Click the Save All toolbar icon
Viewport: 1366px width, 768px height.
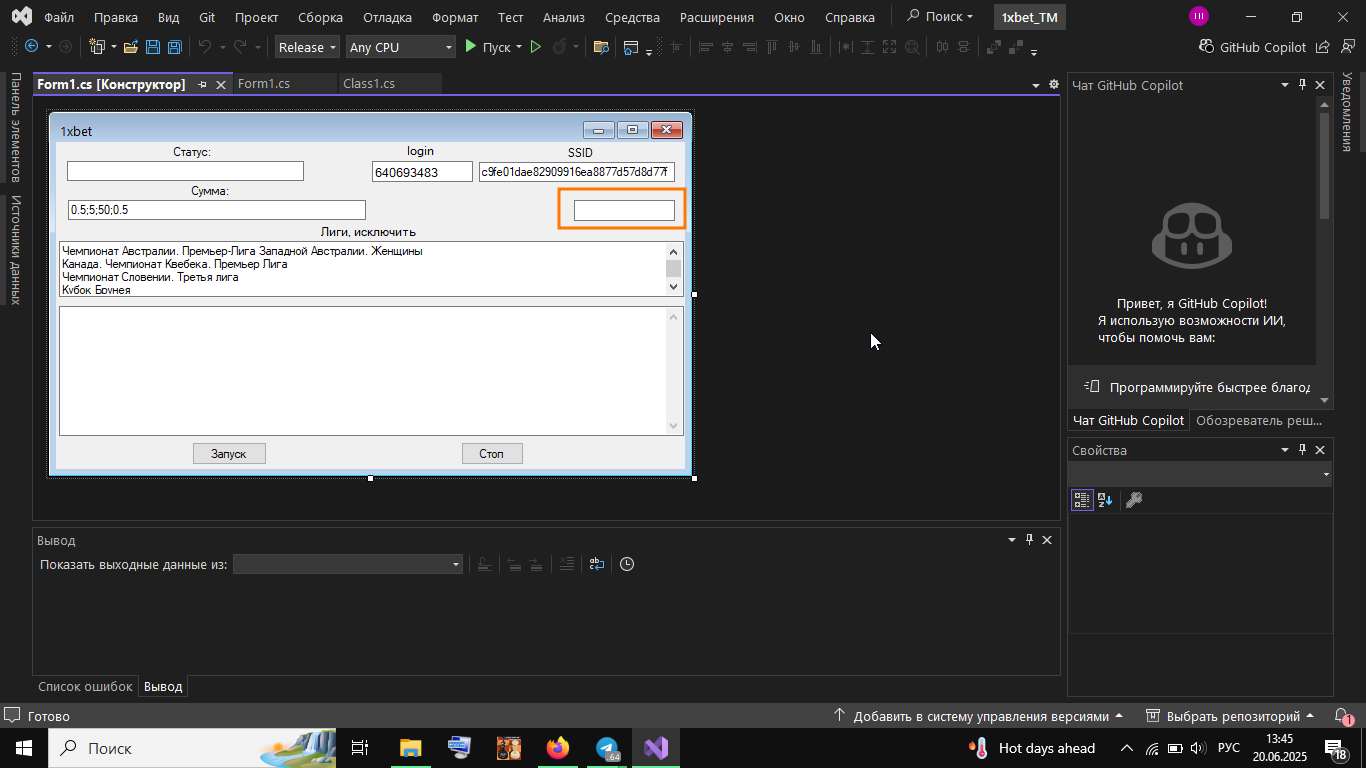[x=175, y=47]
